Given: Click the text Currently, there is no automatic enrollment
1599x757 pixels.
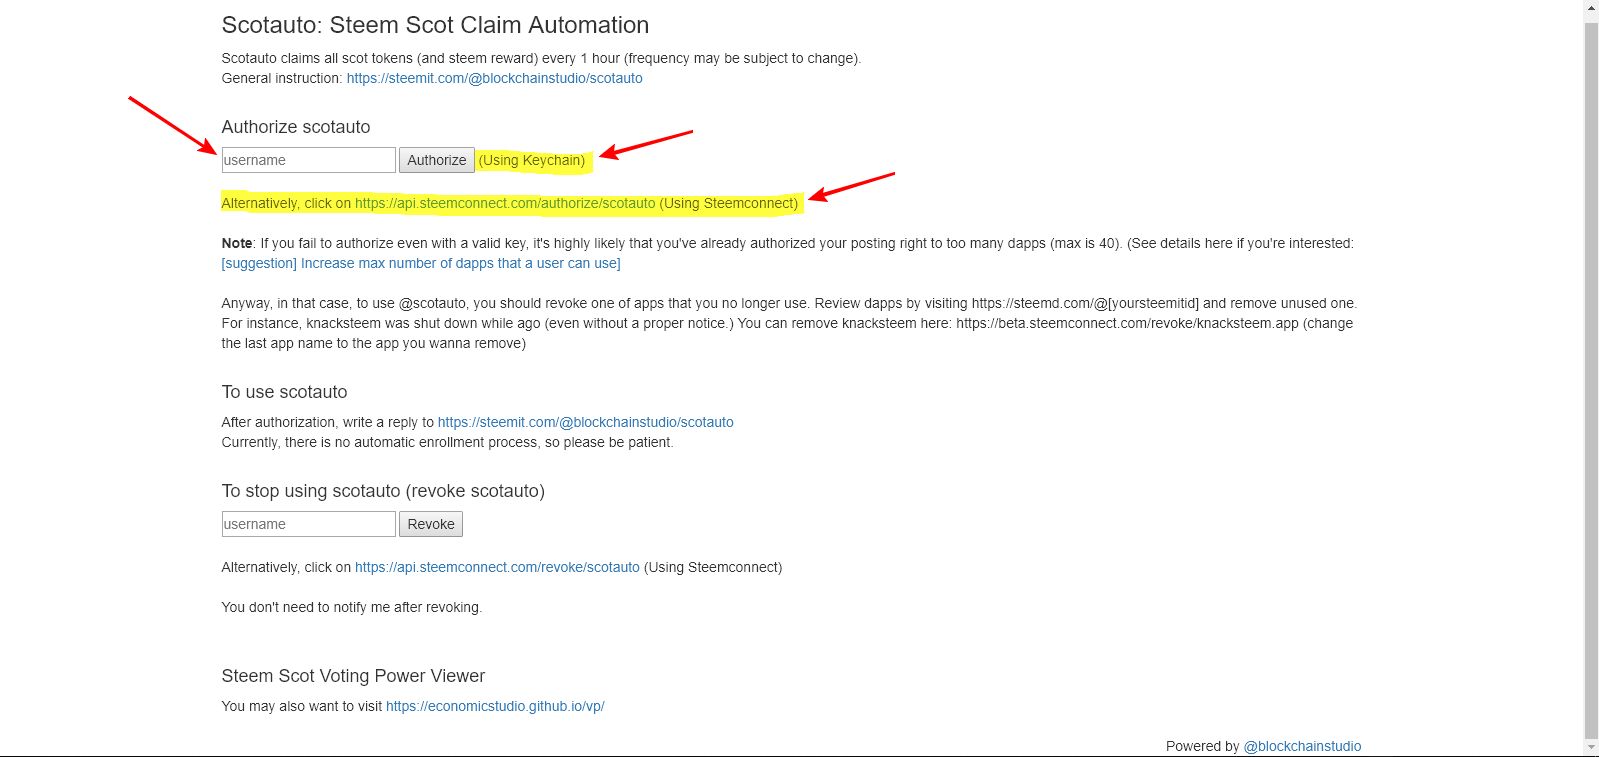Looking at the screenshot, I should pos(447,442).
